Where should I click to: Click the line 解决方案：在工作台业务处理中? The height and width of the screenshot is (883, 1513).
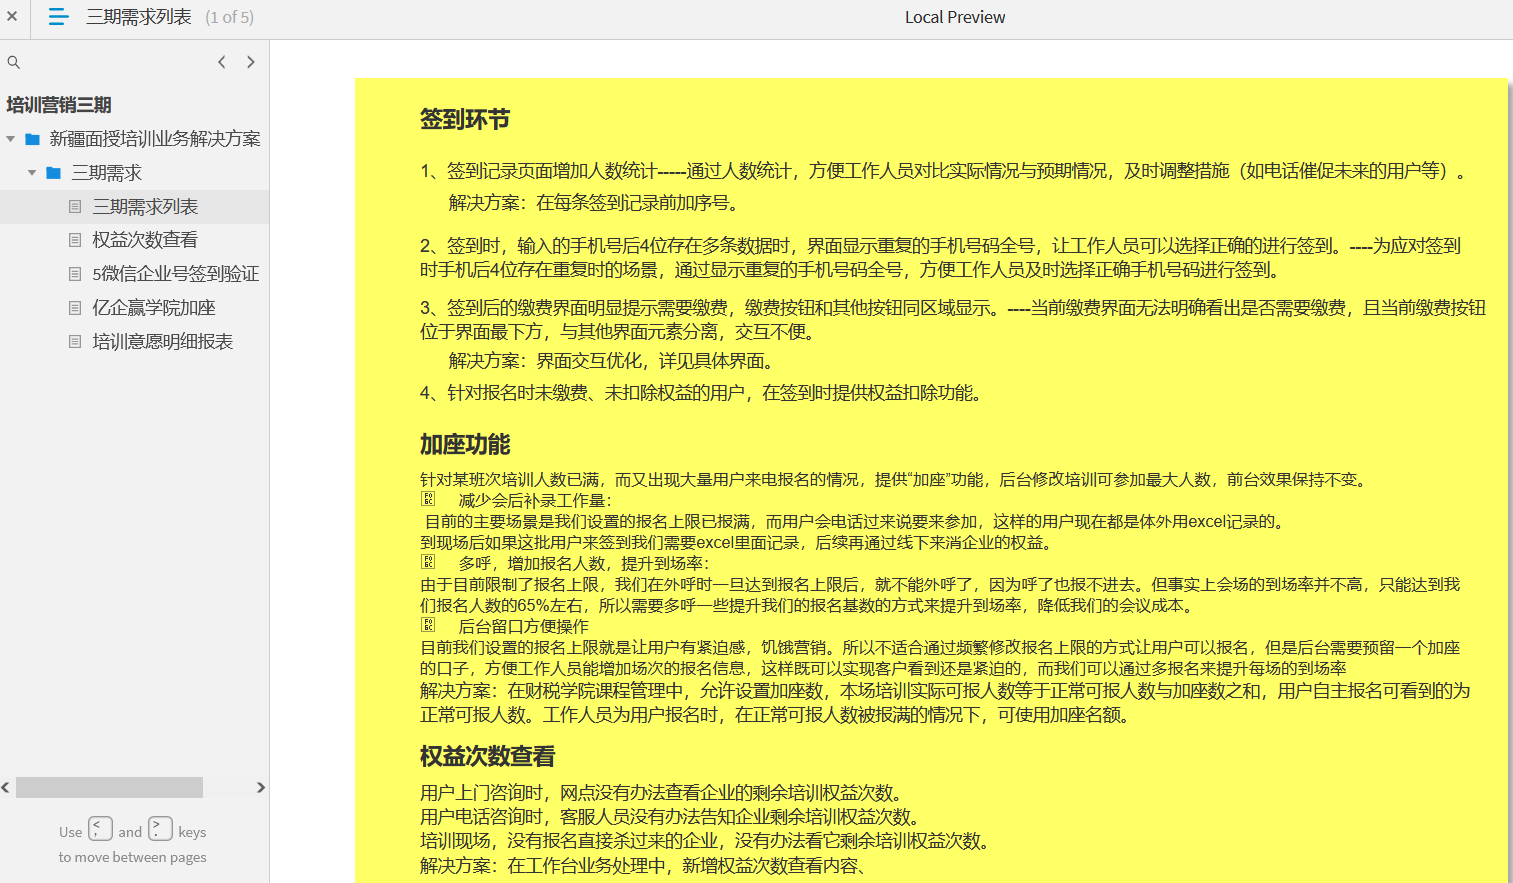pos(645,866)
